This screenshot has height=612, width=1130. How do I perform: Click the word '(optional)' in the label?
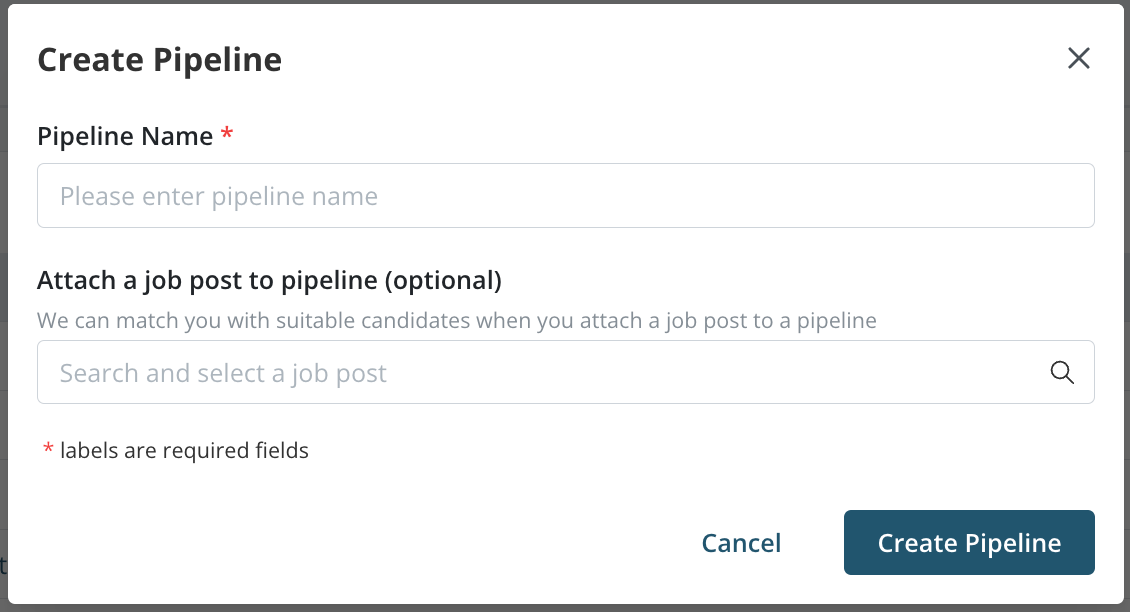click(443, 280)
